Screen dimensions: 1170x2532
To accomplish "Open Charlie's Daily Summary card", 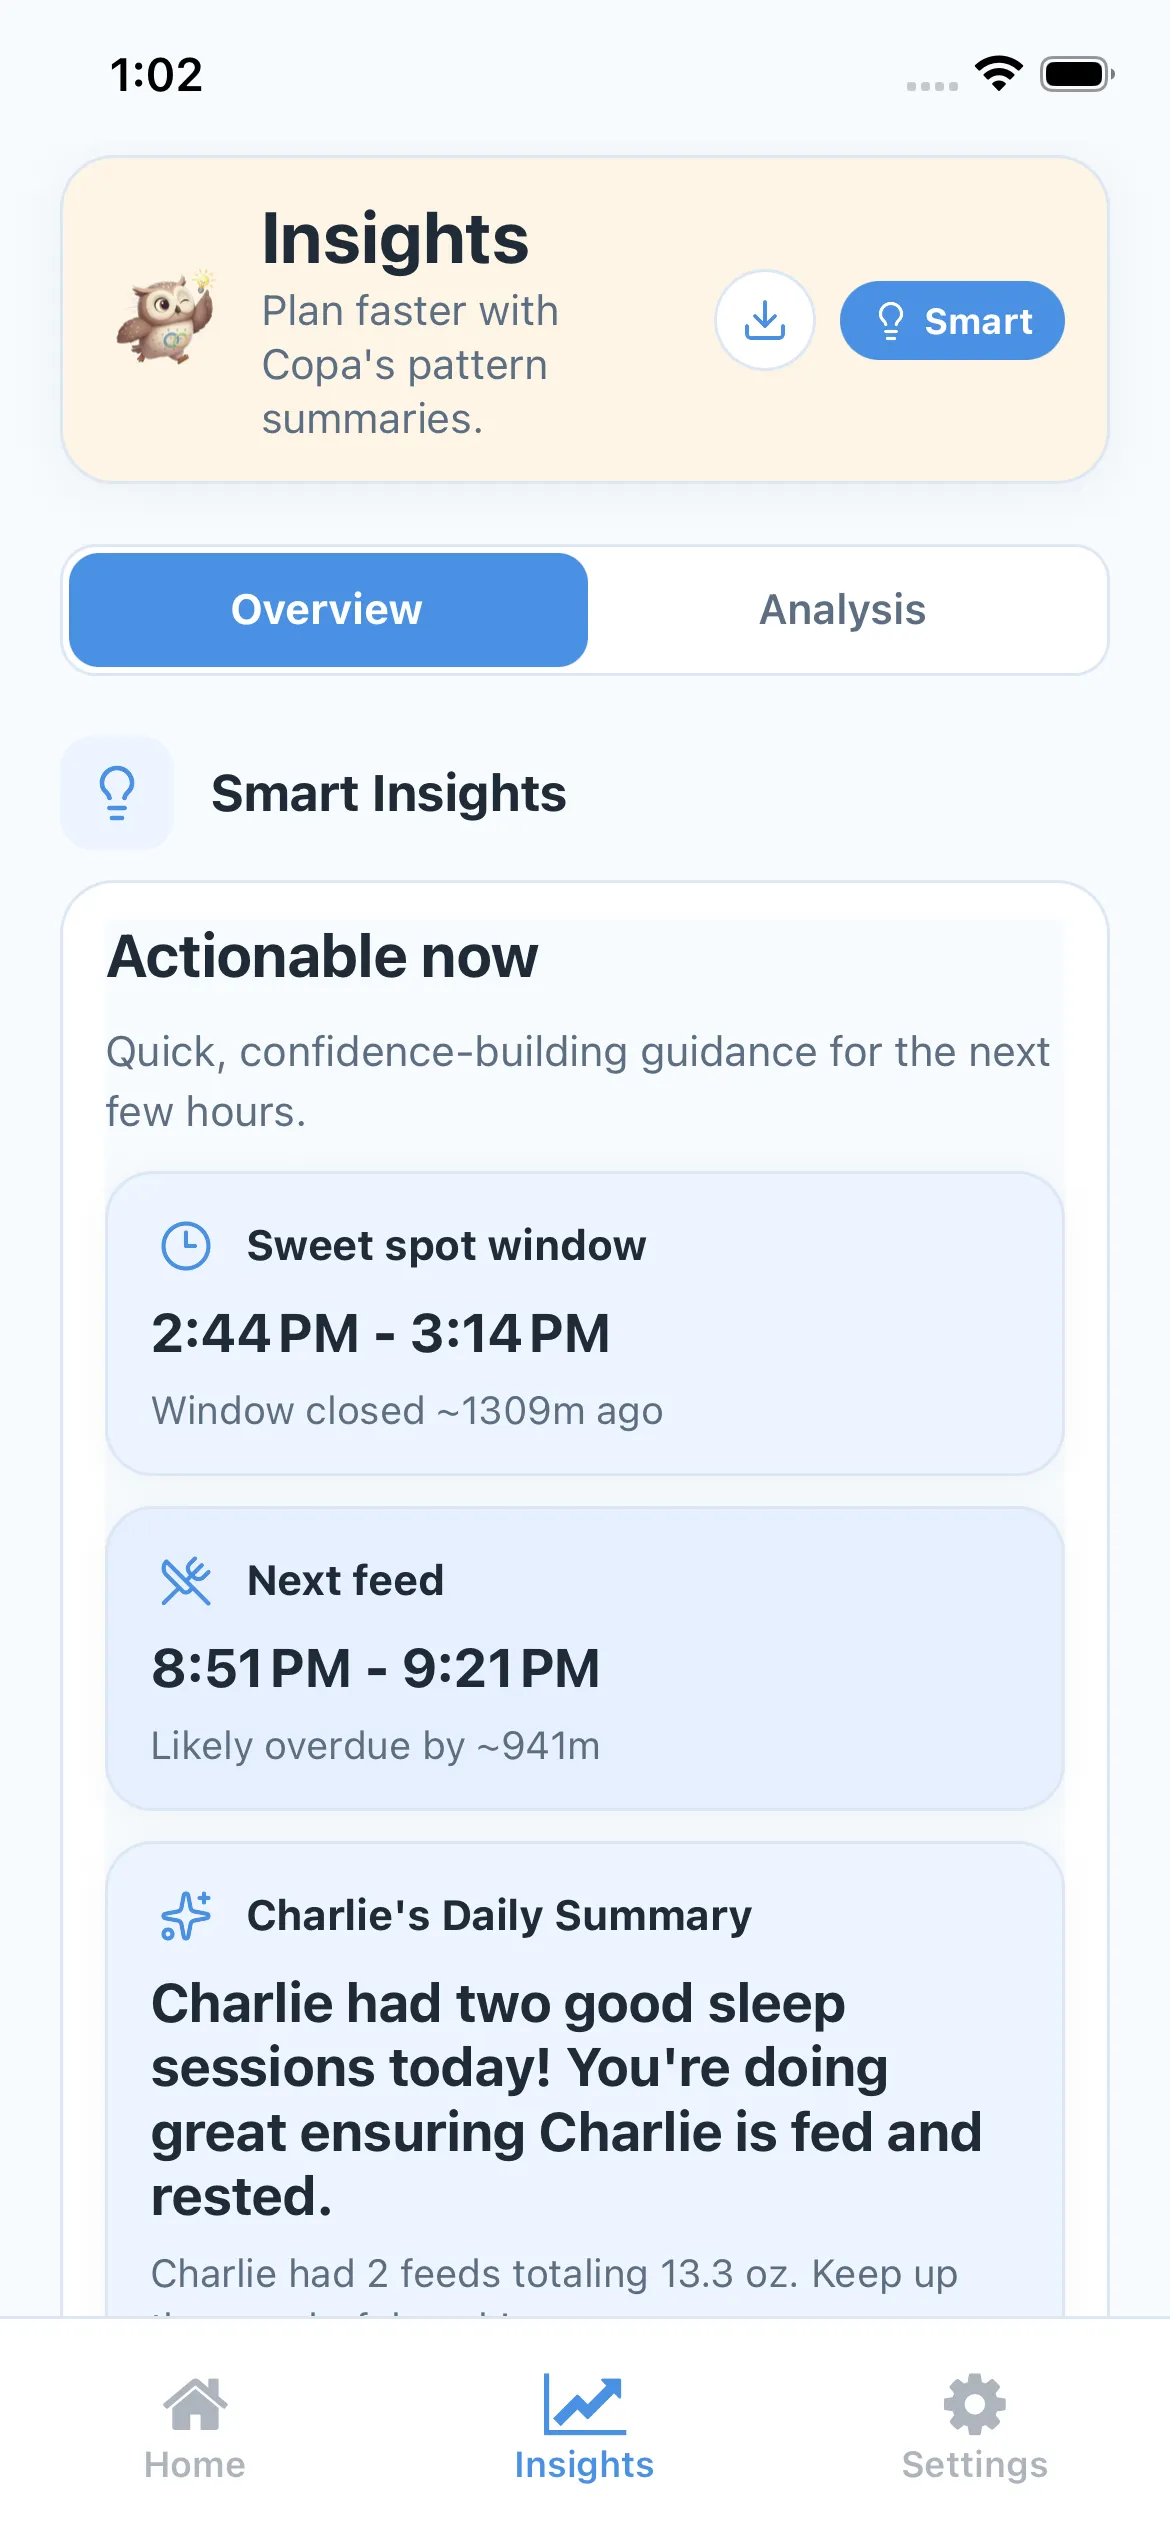I will point(585,2080).
